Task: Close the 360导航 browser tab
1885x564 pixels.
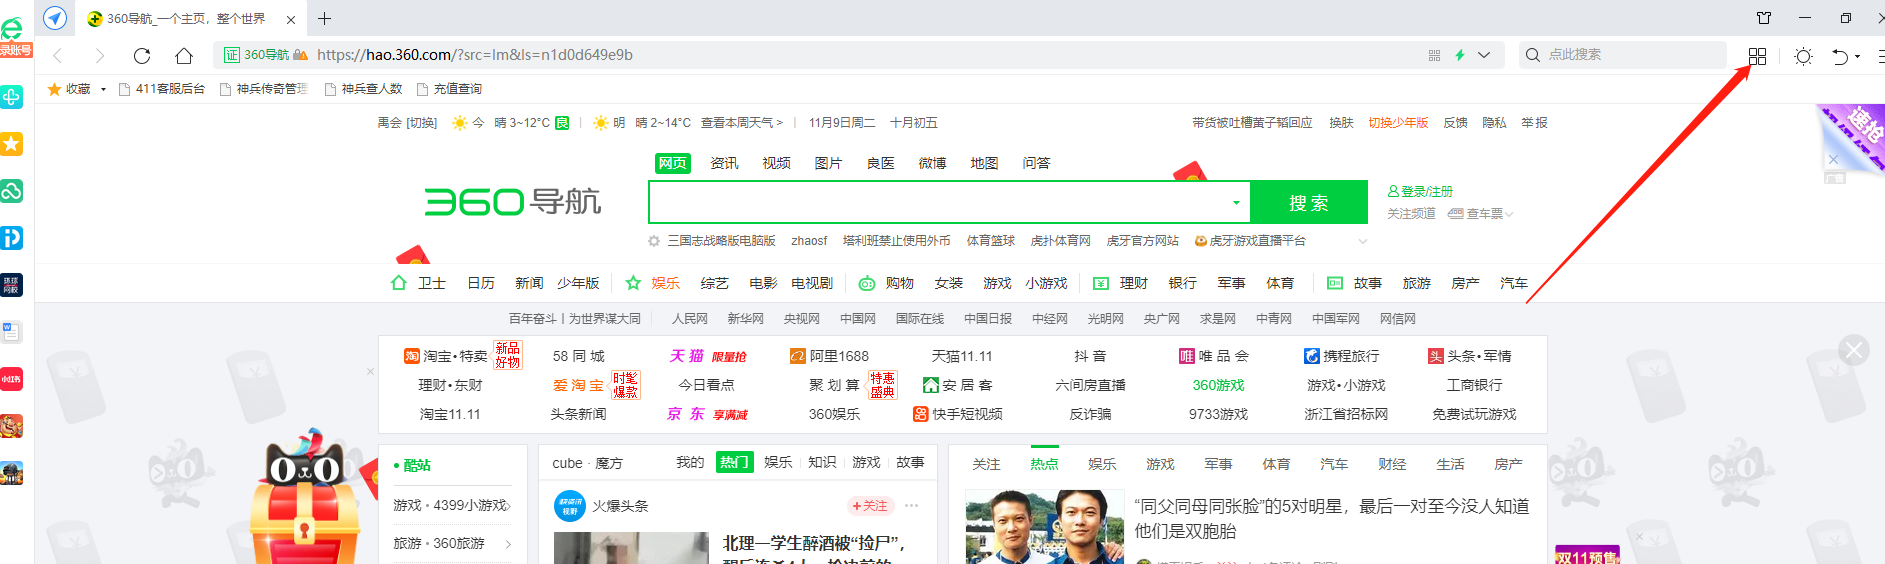Action: tap(291, 19)
